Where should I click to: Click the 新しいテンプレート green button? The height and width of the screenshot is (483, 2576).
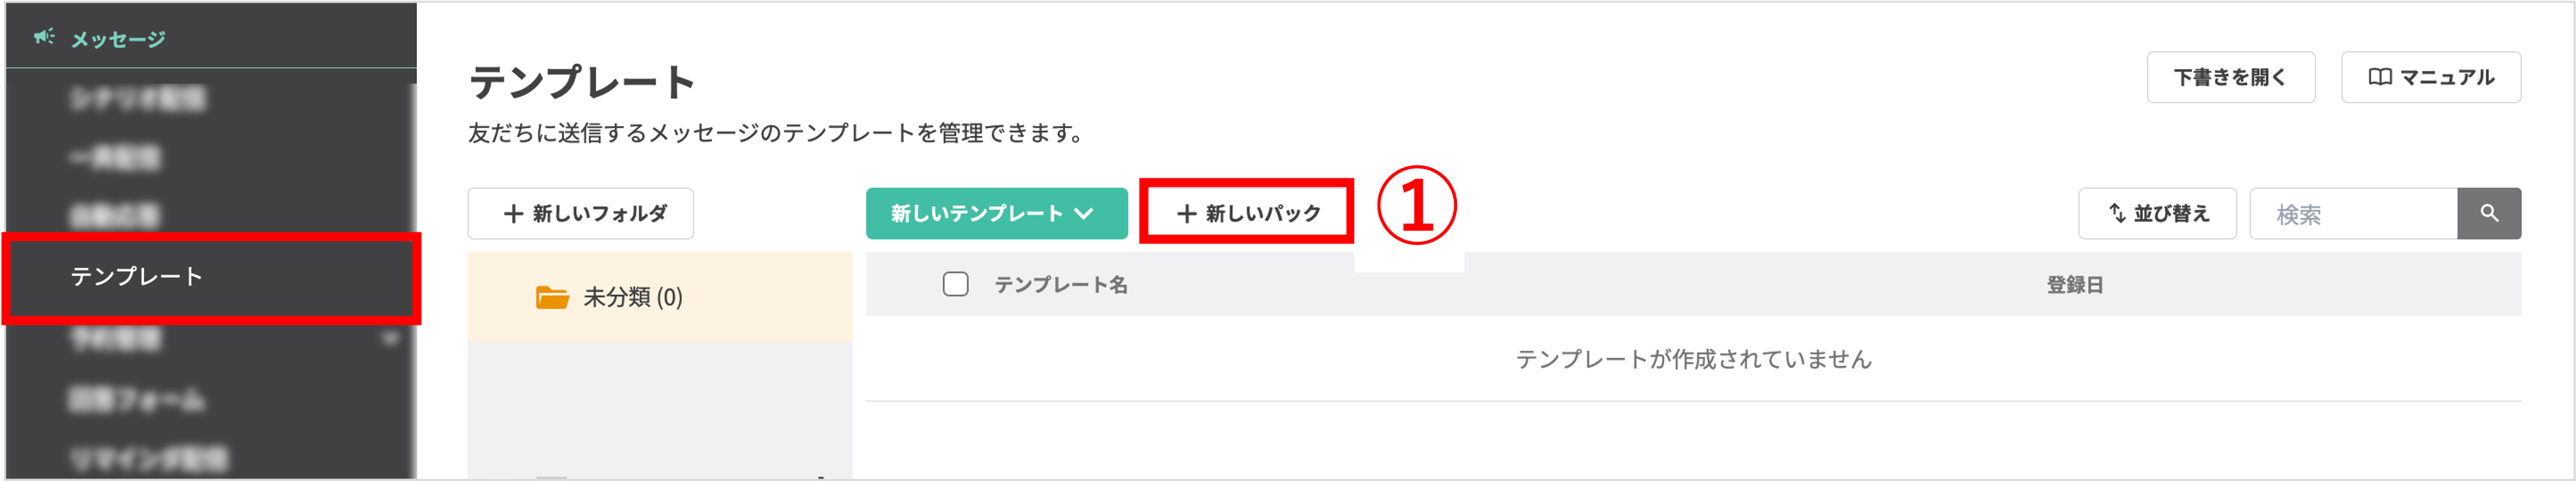click(x=996, y=213)
